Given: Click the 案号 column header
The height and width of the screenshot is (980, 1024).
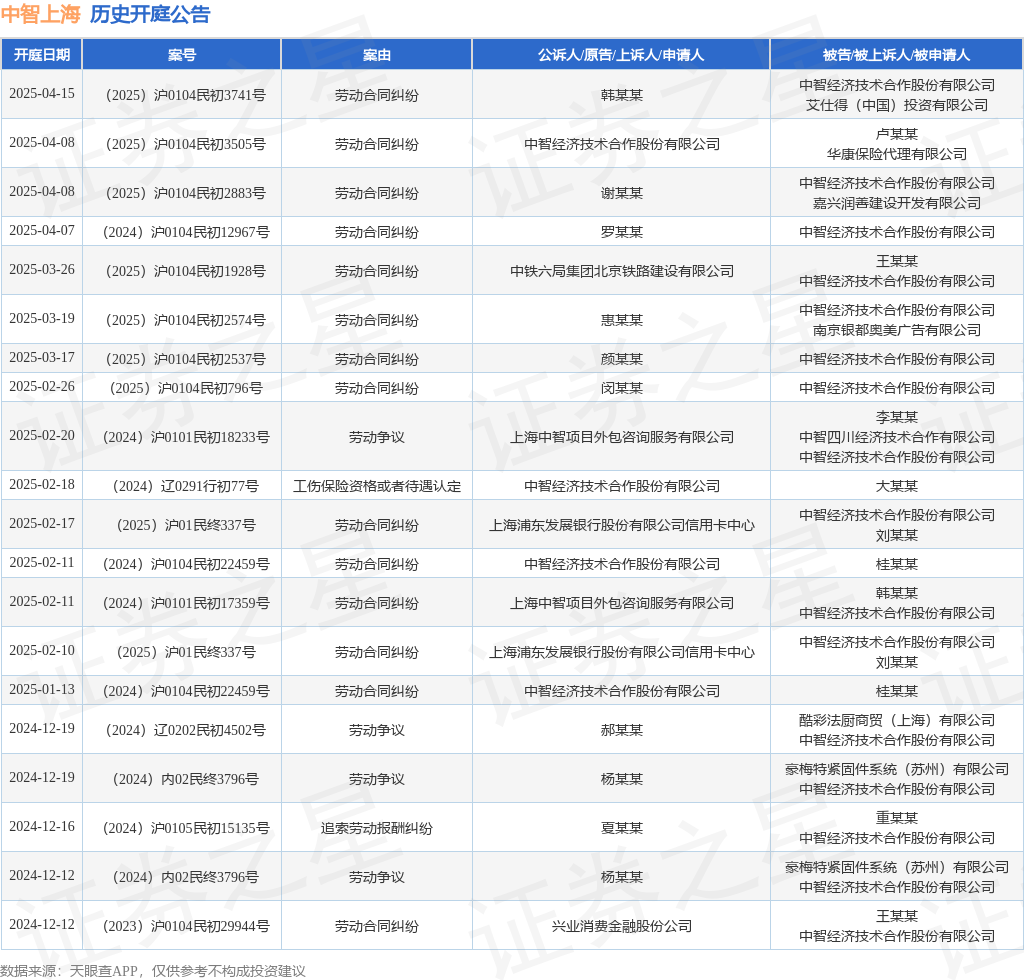Looking at the screenshot, I should pyautogui.click(x=182, y=55).
